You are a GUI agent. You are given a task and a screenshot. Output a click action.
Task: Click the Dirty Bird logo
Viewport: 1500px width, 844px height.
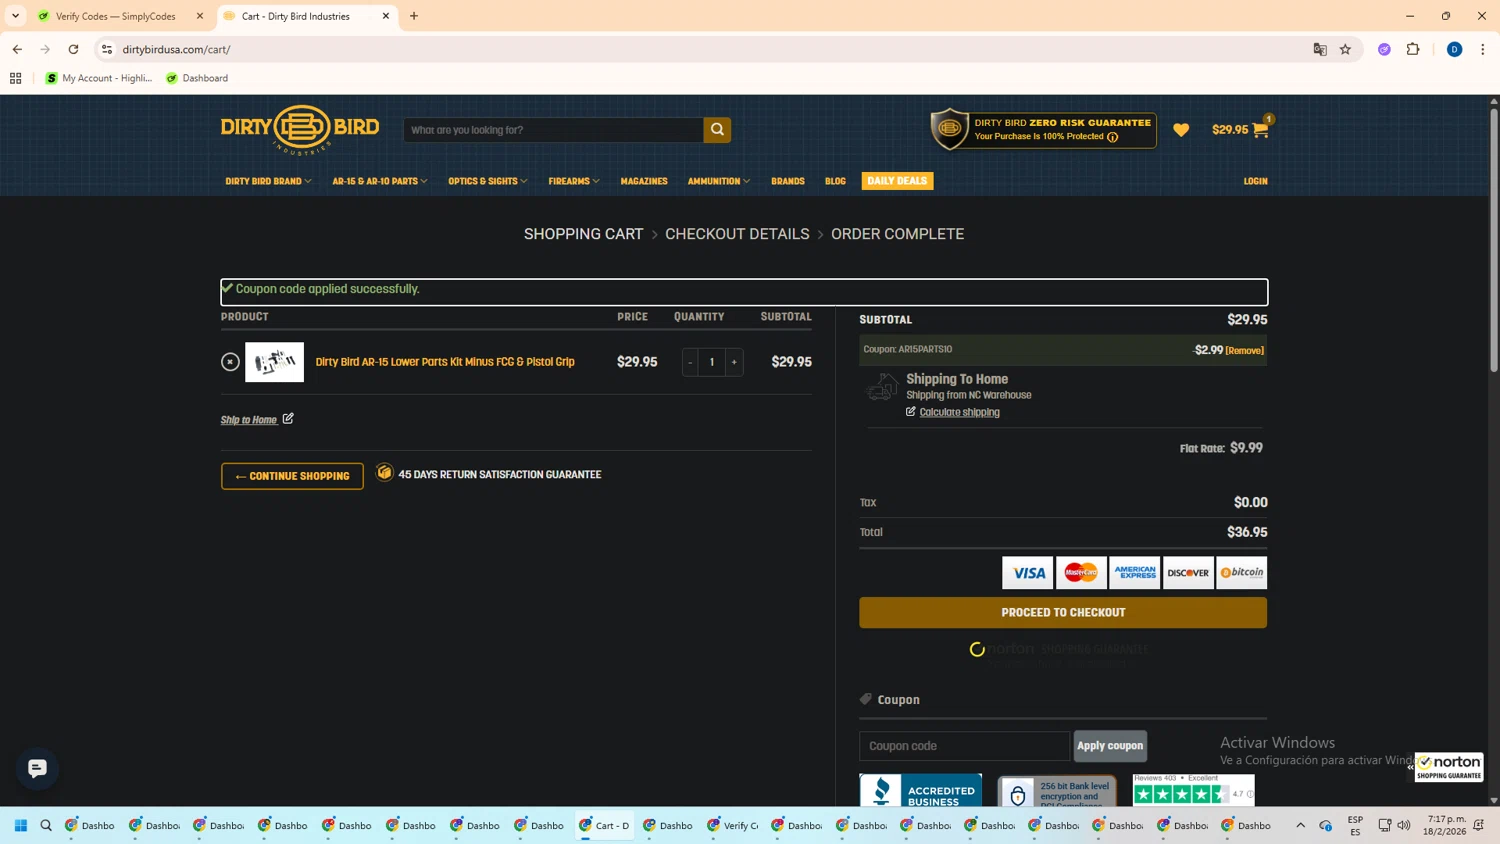coord(300,130)
